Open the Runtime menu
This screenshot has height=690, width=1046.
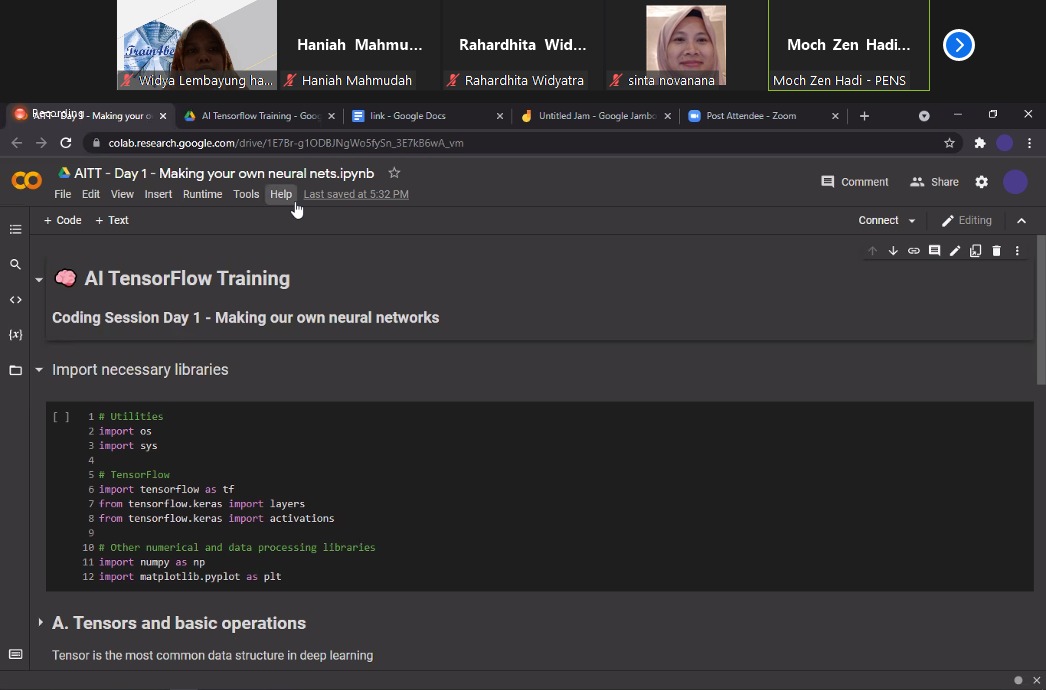click(x=202, y=194)
